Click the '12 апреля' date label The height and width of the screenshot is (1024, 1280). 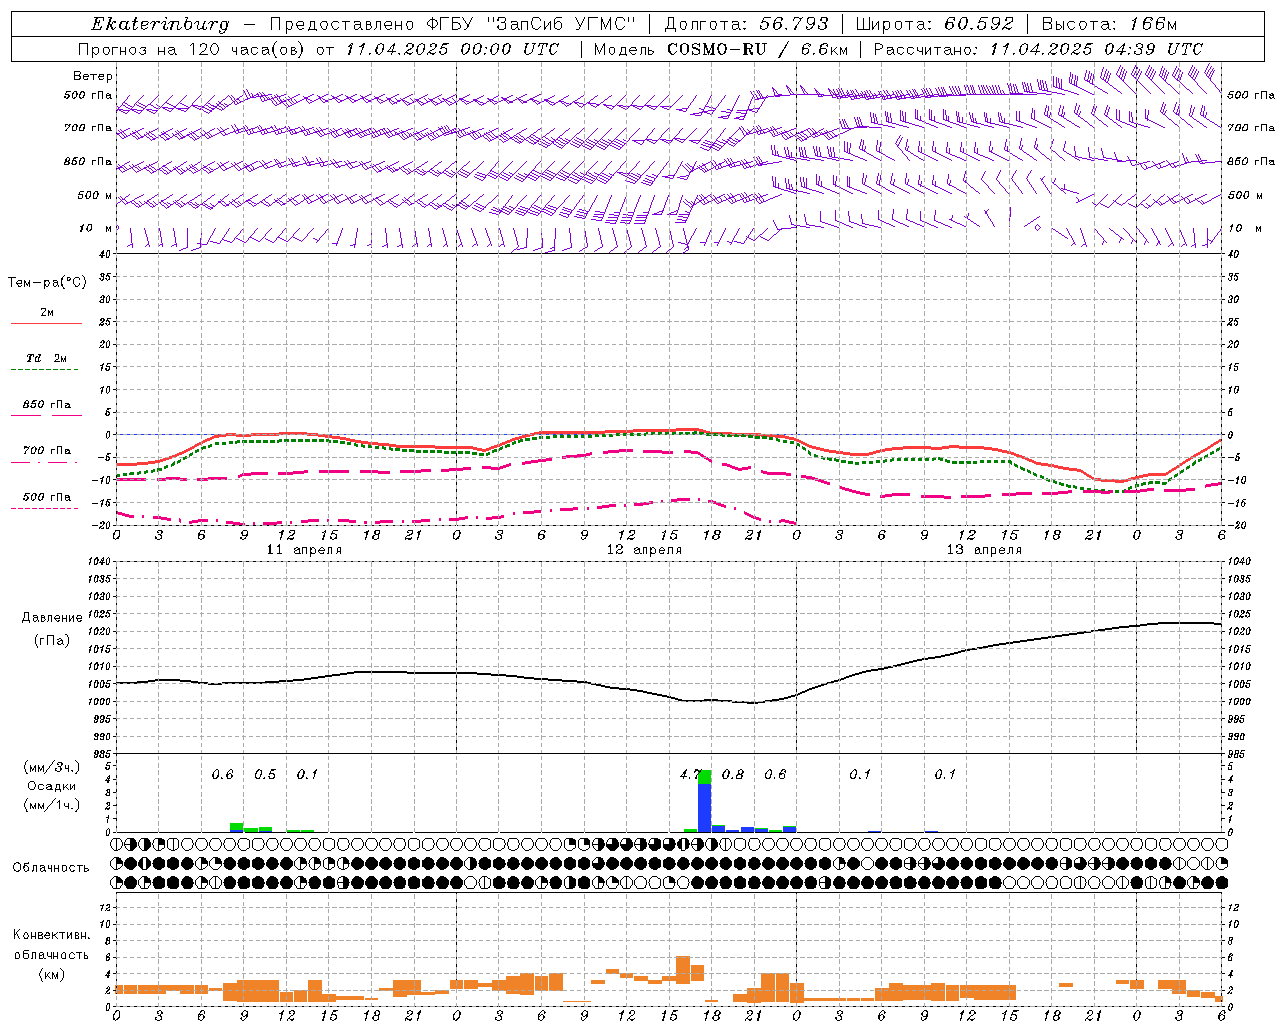click(x=644, y=550)
